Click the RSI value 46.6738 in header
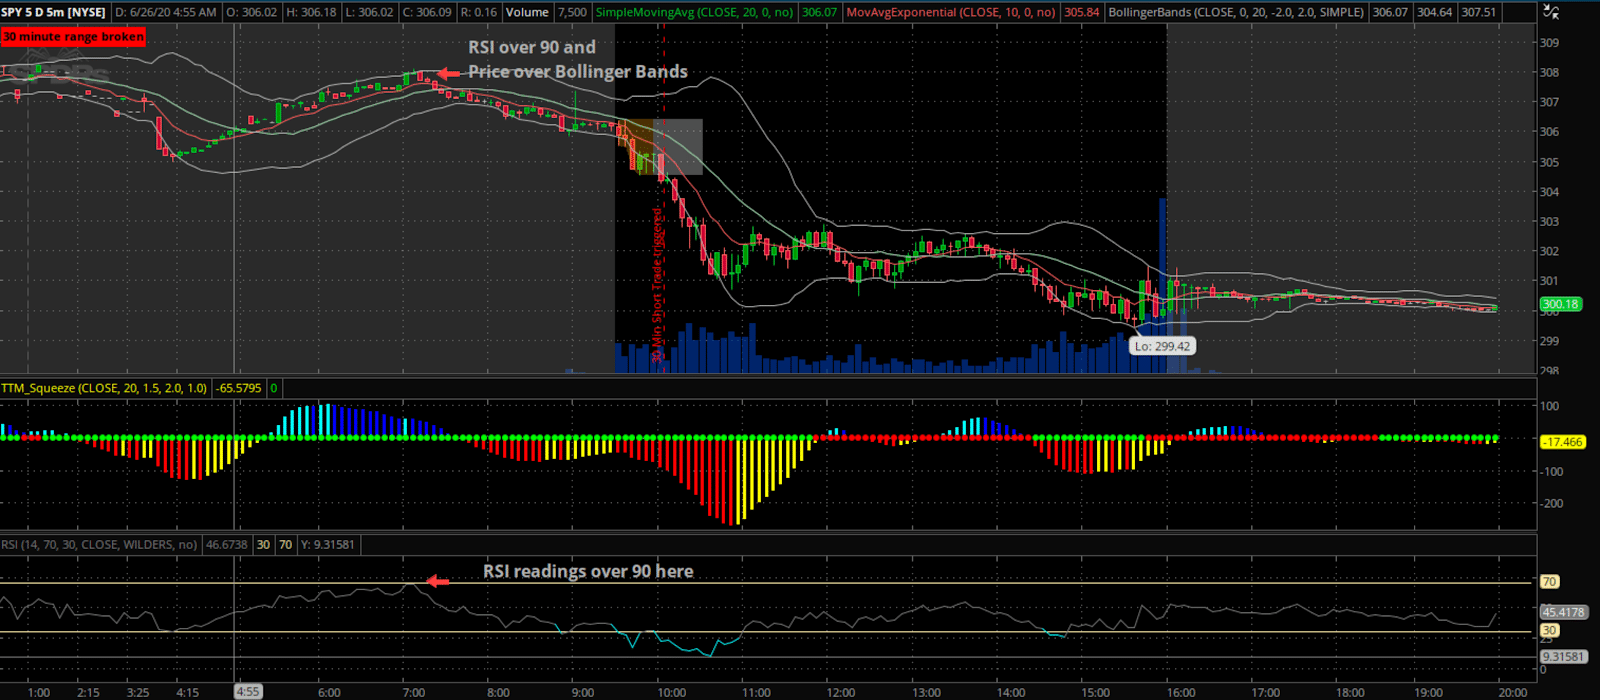This screenshot has width=1600, height=700. 226,545
